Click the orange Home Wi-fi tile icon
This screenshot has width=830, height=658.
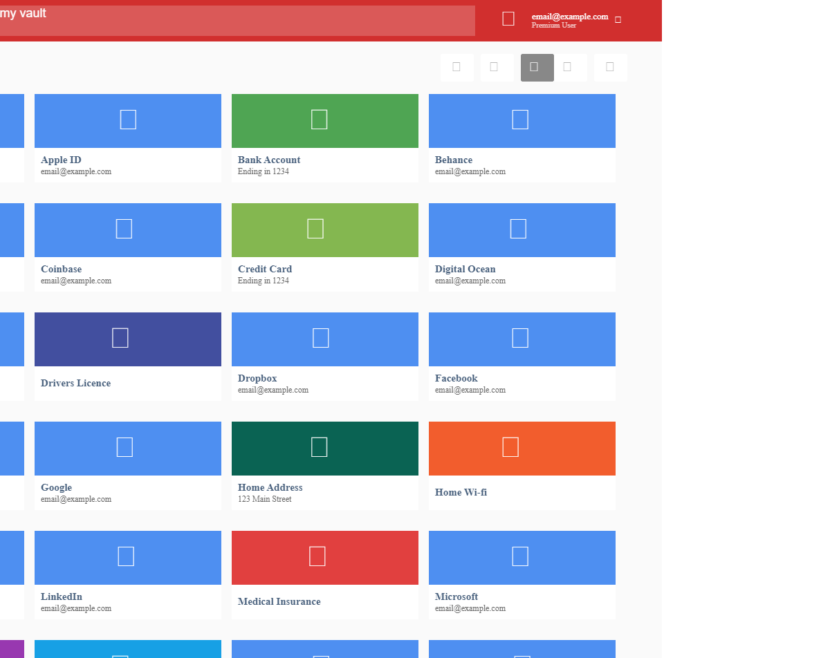(x=510, y=447)
